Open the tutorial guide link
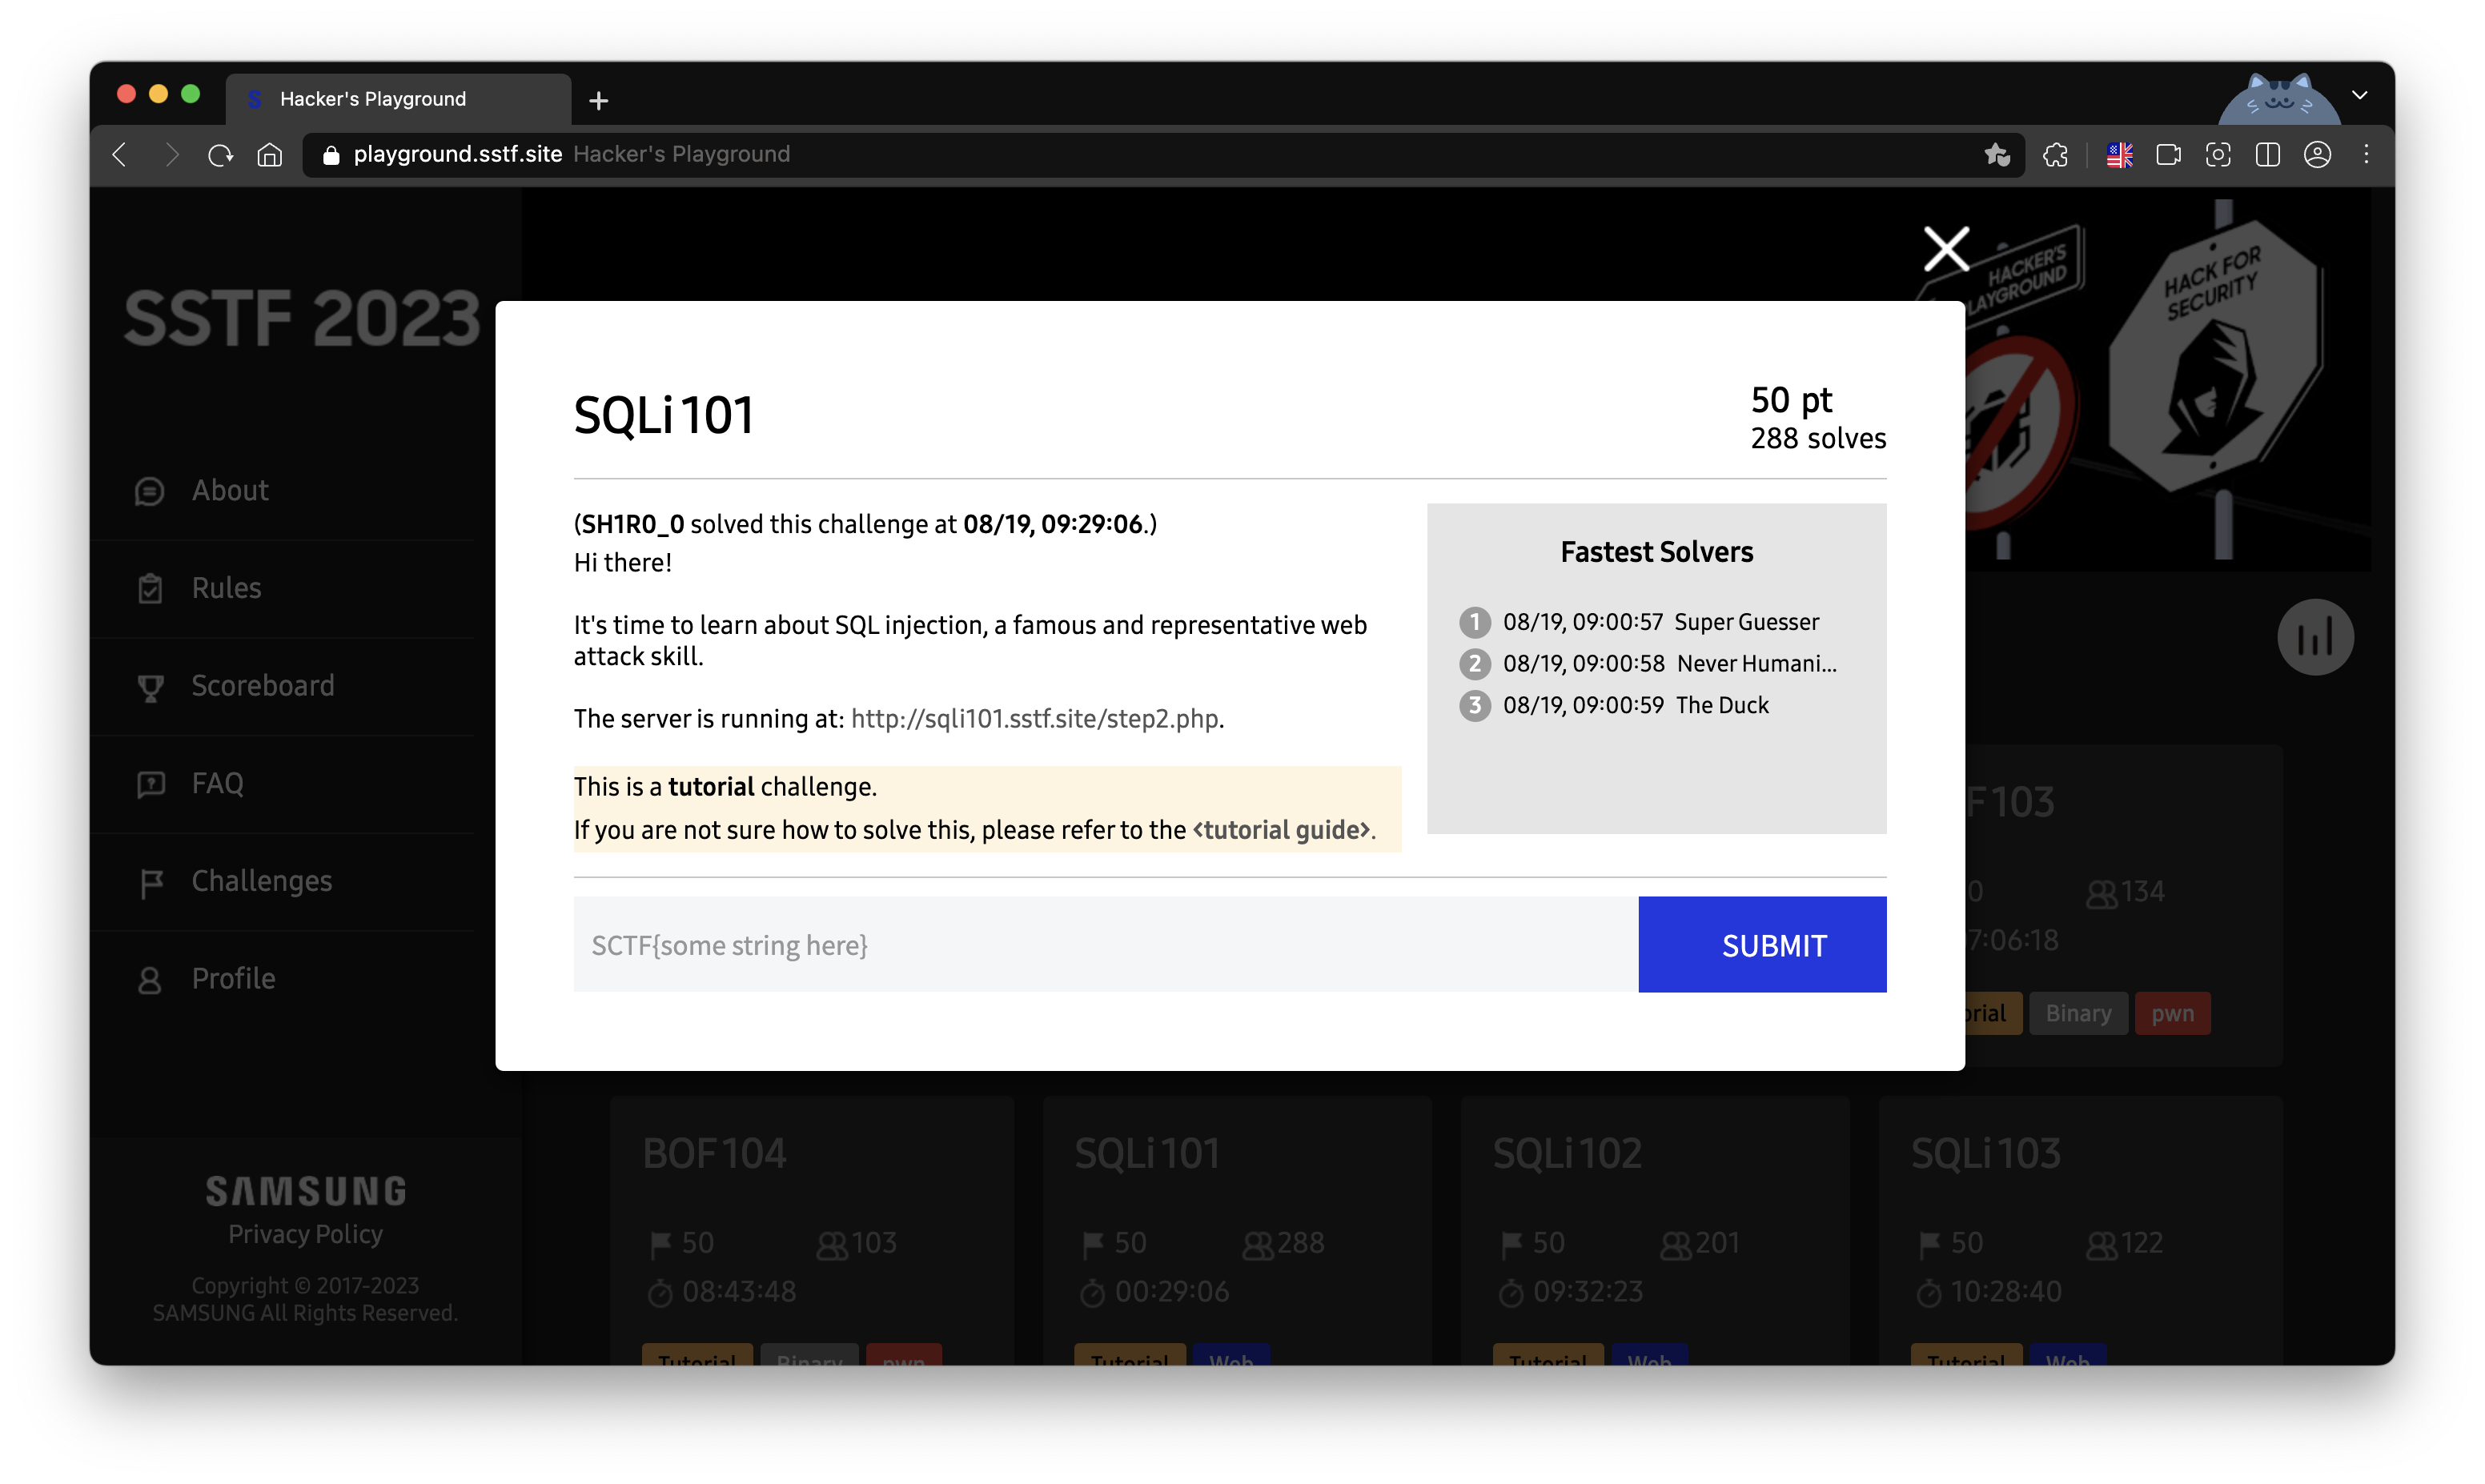 click(x=1281, y=830)
